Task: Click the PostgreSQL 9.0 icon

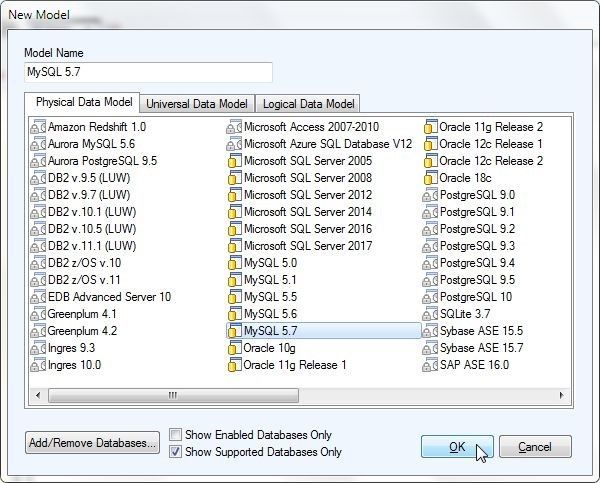Action: tap(430, 195)
